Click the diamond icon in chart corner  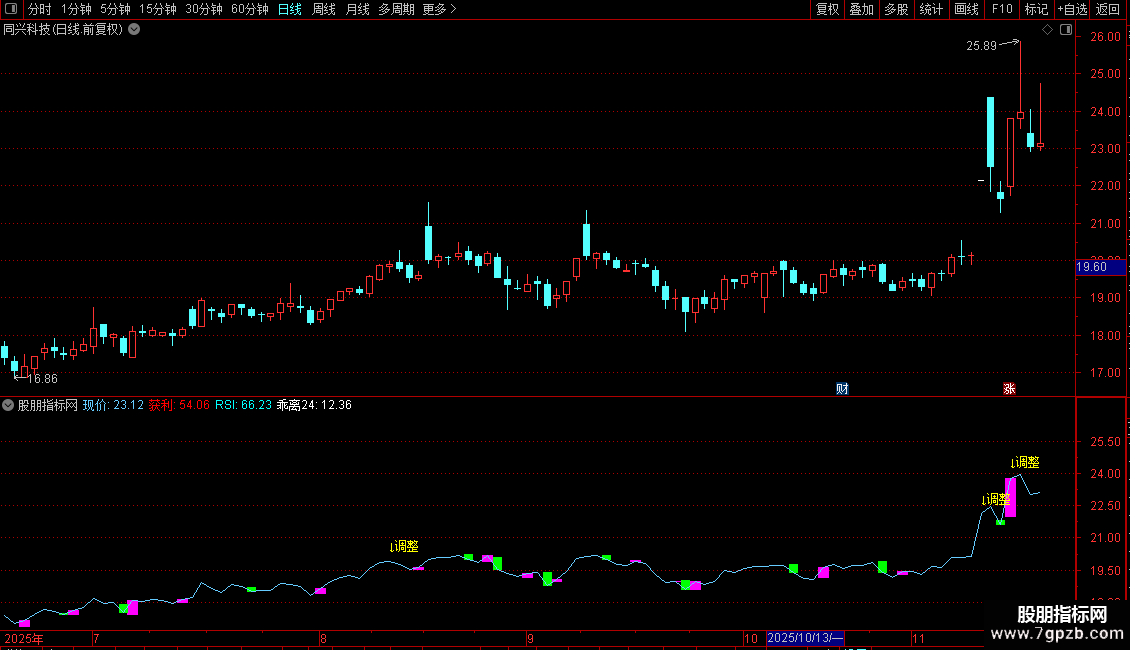1048,30
